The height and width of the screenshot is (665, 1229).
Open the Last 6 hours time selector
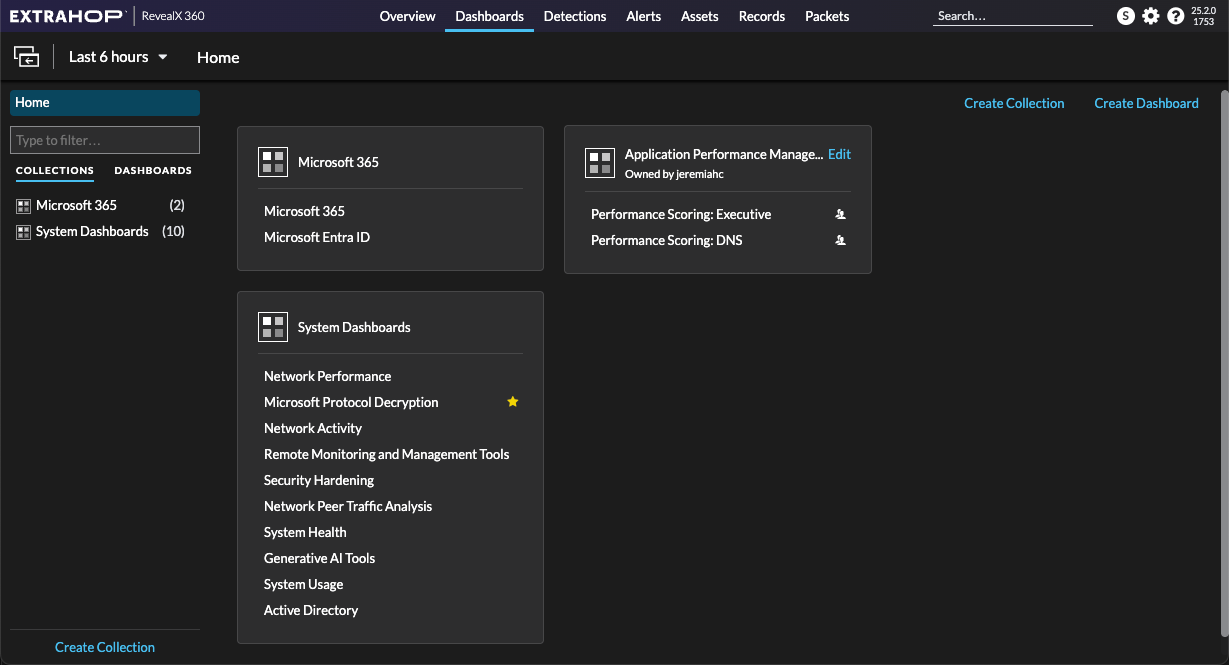[118, 57]
